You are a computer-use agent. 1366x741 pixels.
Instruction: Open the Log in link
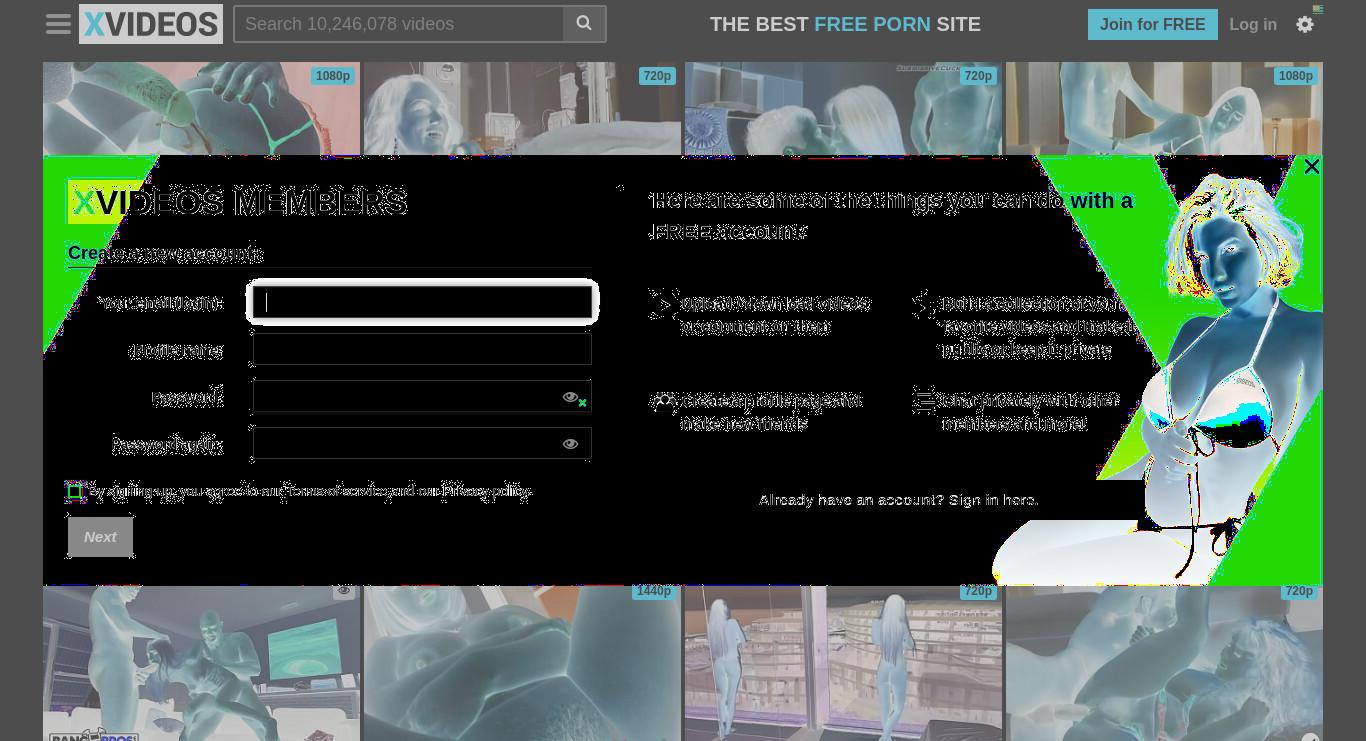pyautogui.click(x=1253, y=24)
